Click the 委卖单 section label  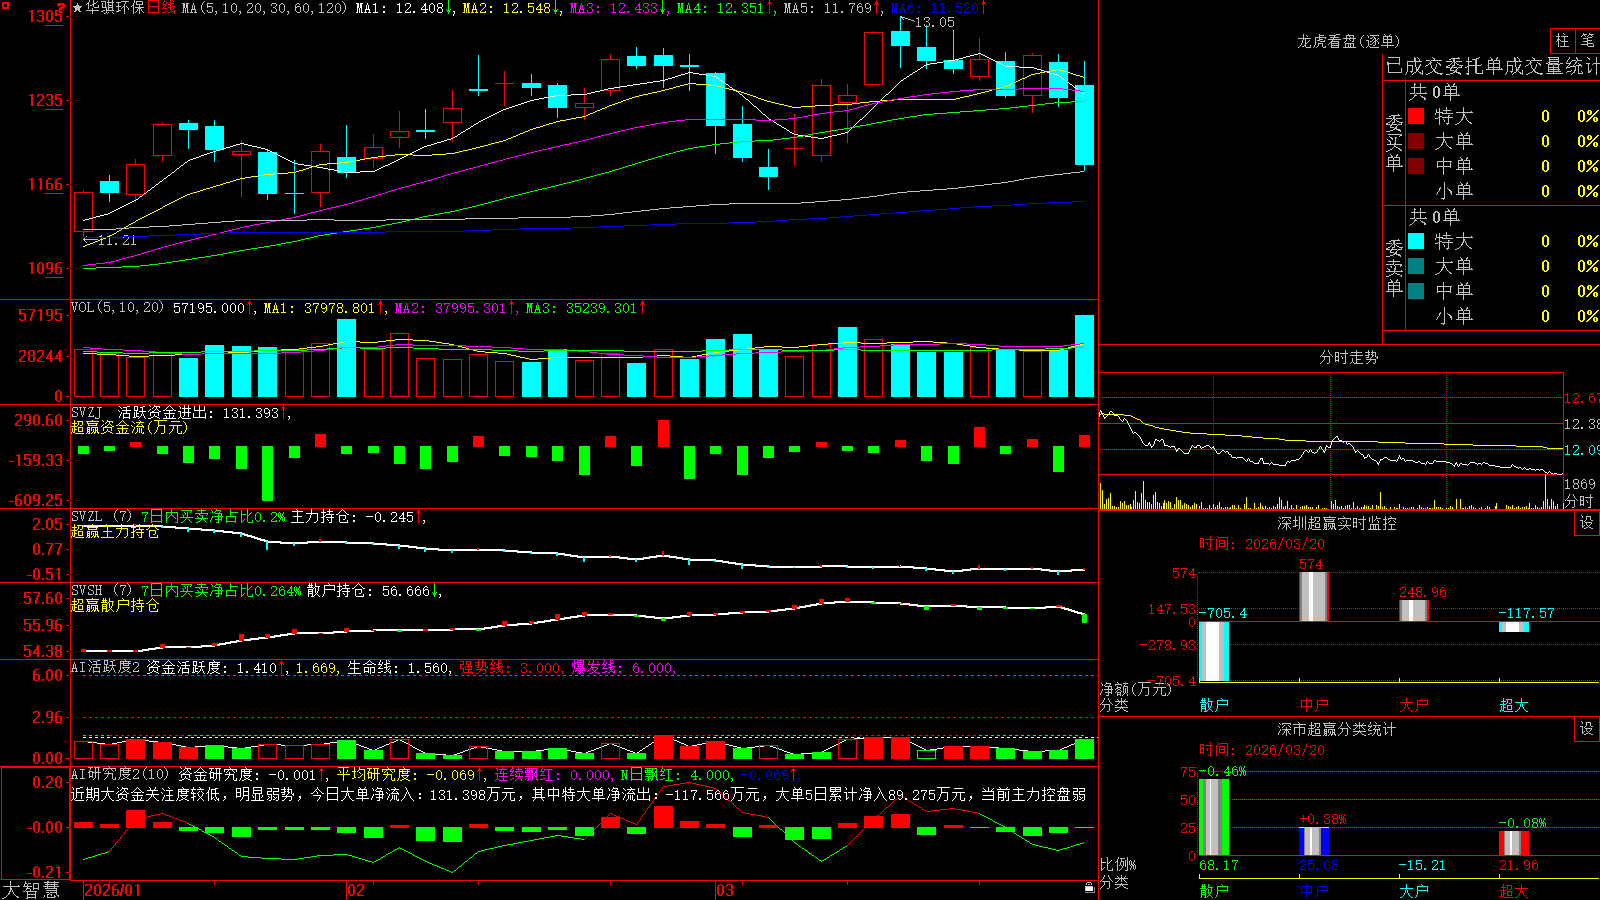point(1394,267)
